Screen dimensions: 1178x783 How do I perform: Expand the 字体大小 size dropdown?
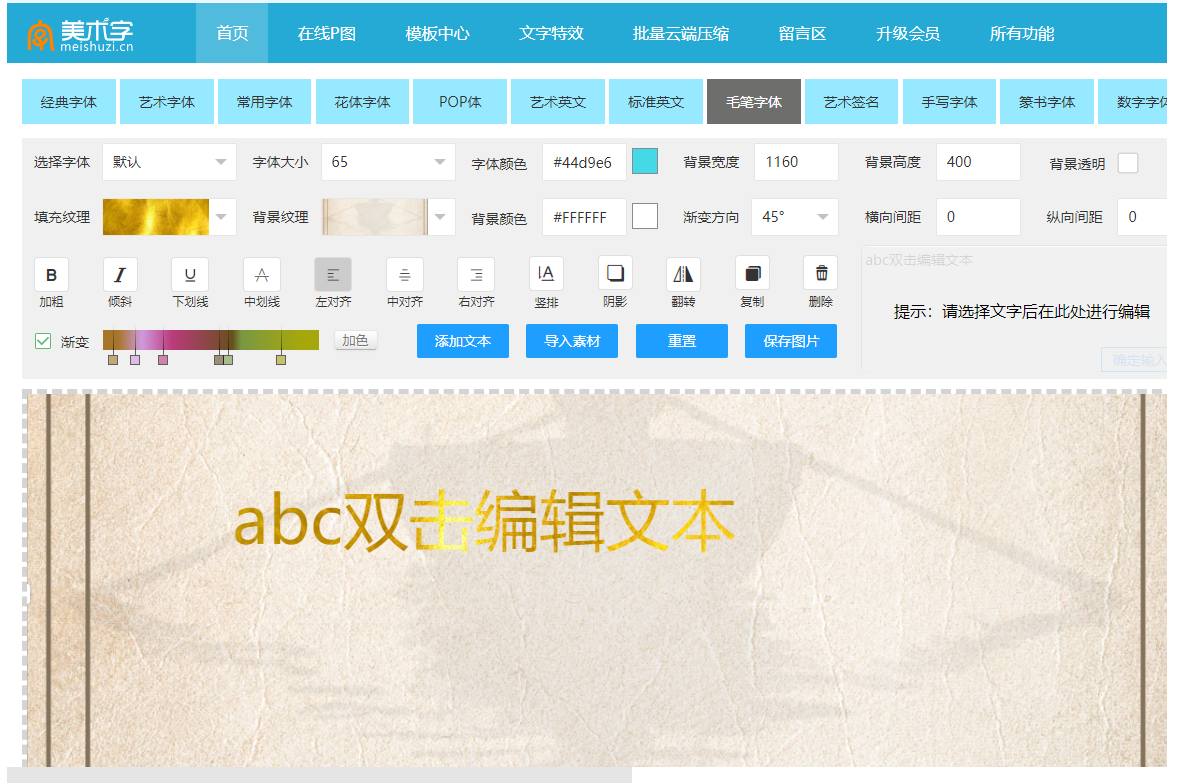pos(388,162)
